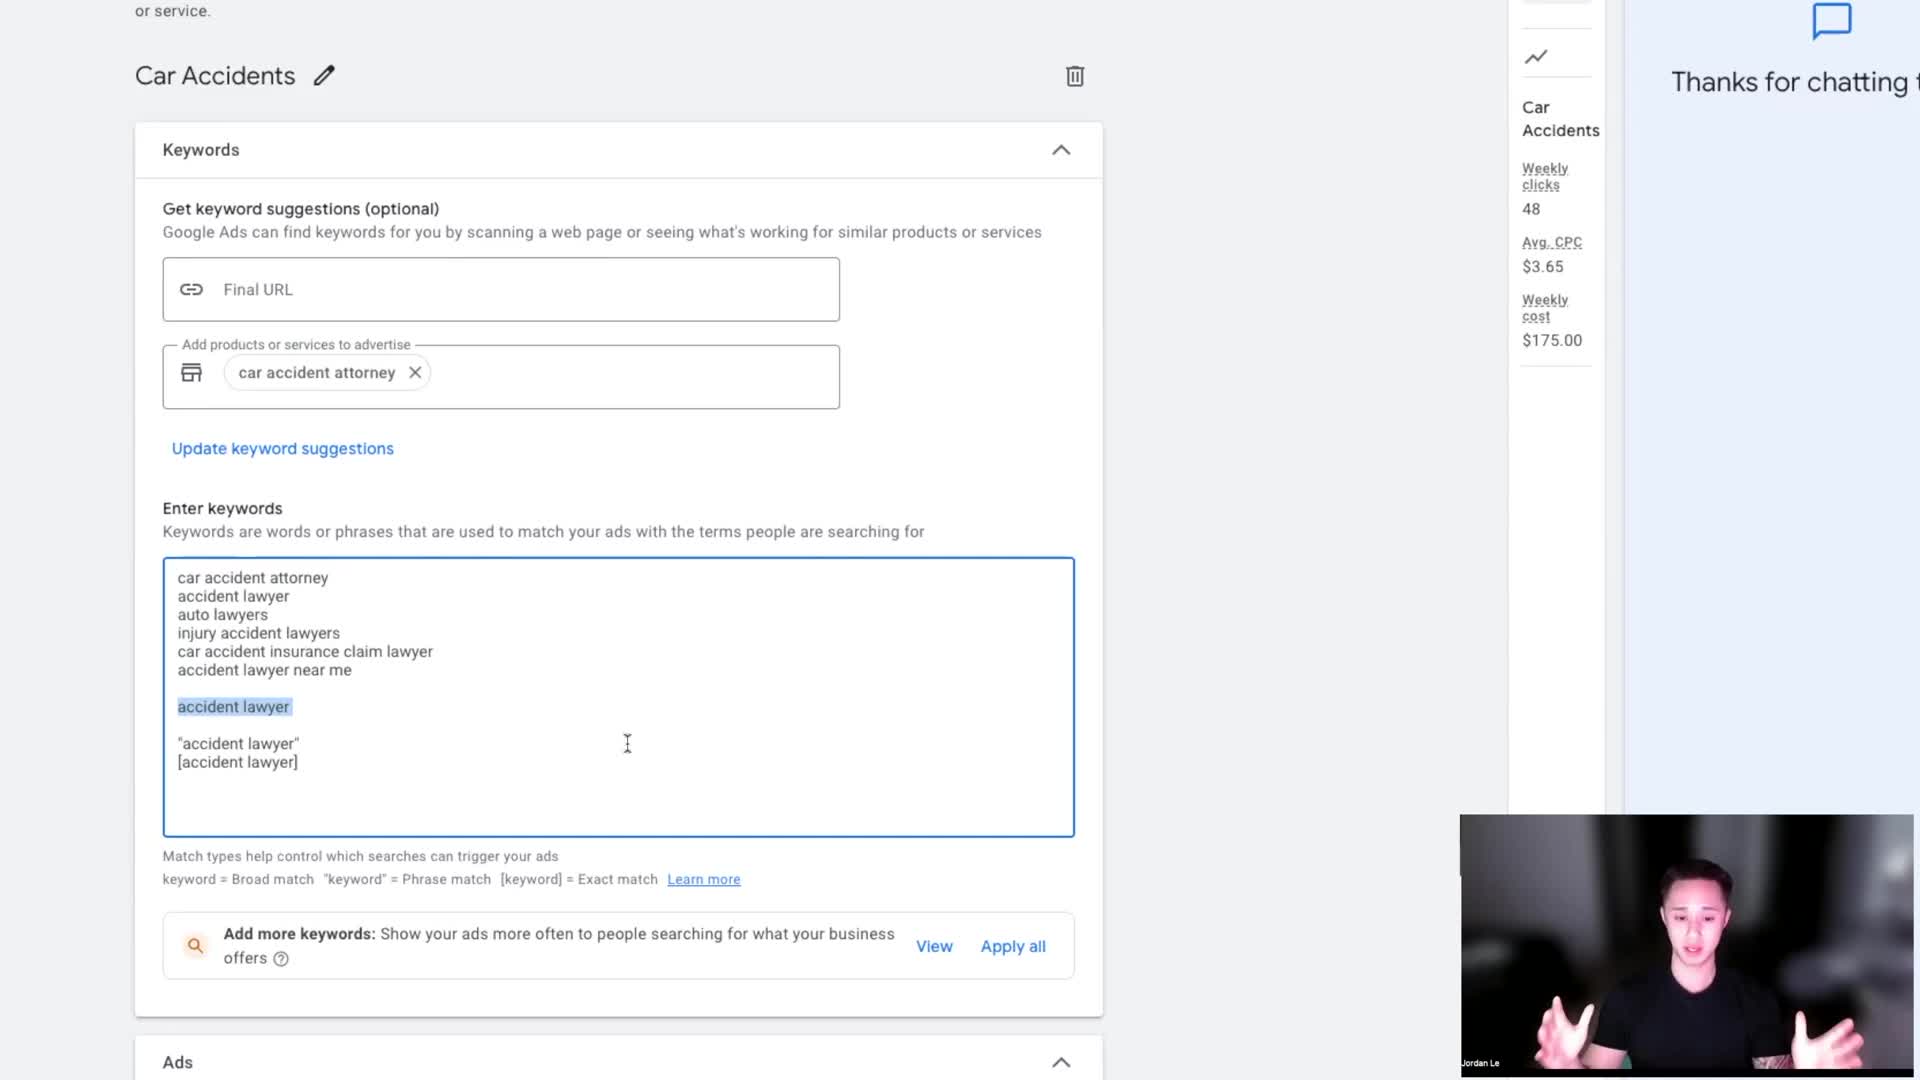
Task: Click the trend chart icon in sidebar
Action: tap(1536, 57)
